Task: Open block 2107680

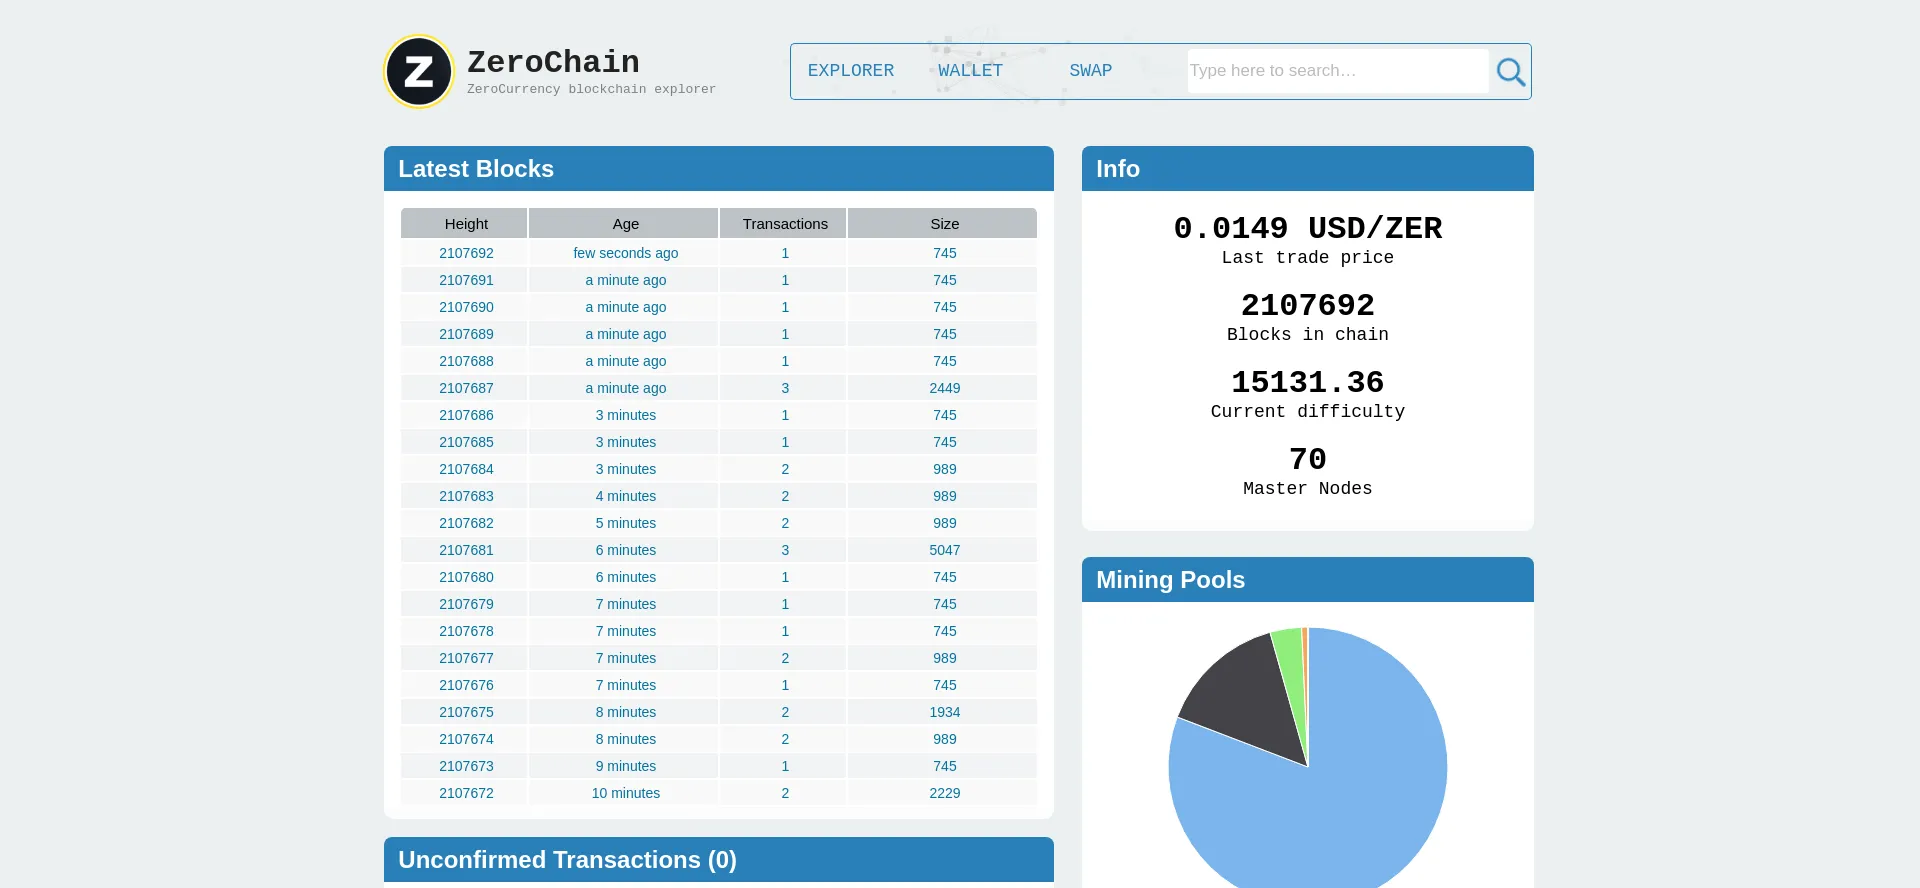Action: 466,577
